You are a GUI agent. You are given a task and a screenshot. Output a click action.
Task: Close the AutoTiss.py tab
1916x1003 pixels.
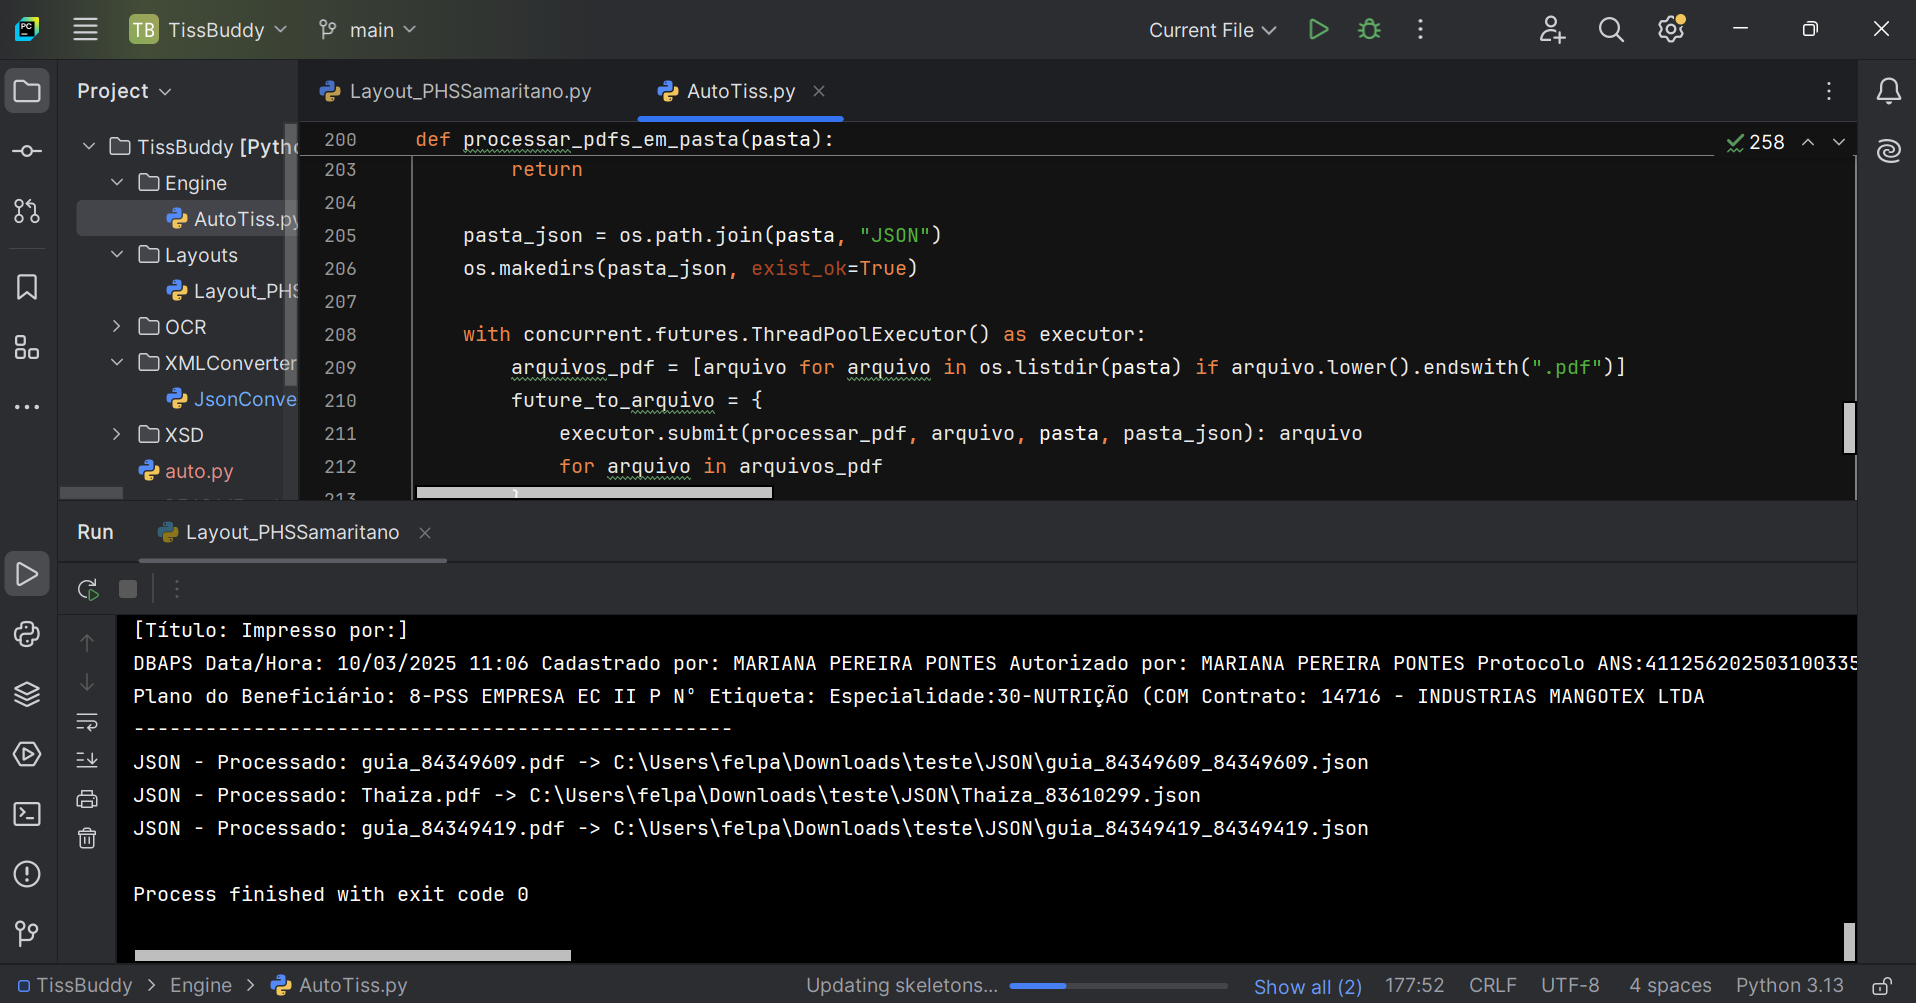tap(819, 91)
